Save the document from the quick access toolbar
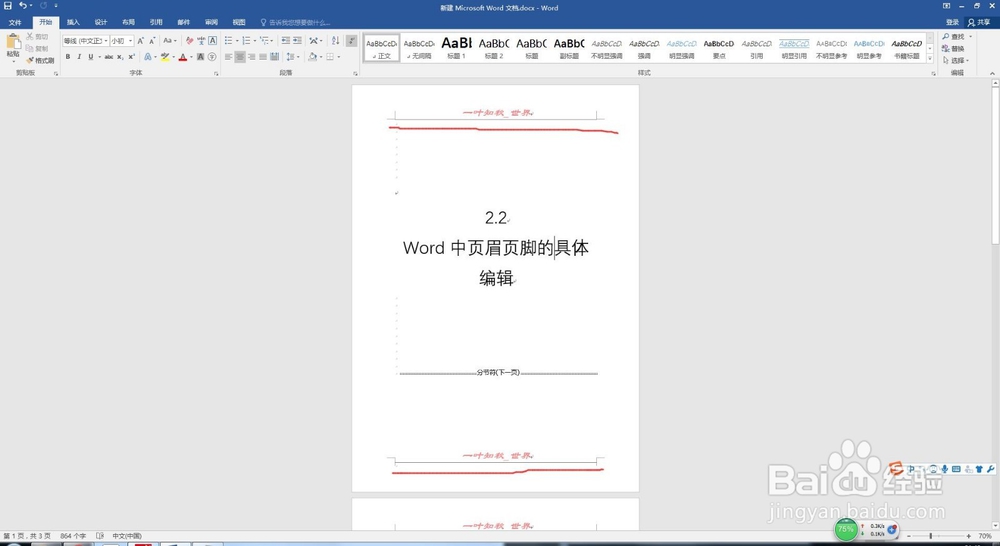 pos(8,6)
